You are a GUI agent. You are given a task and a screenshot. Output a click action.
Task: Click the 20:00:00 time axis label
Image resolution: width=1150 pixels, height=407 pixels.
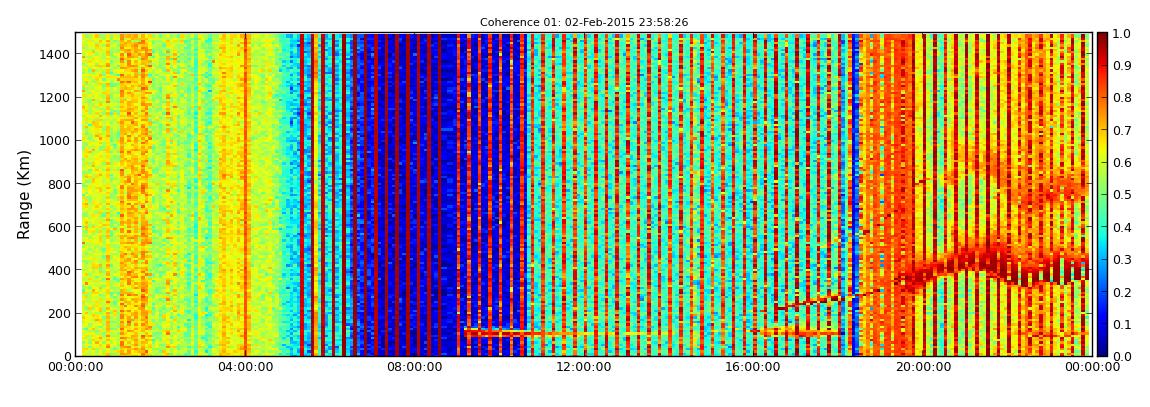[x=921, y=367]
